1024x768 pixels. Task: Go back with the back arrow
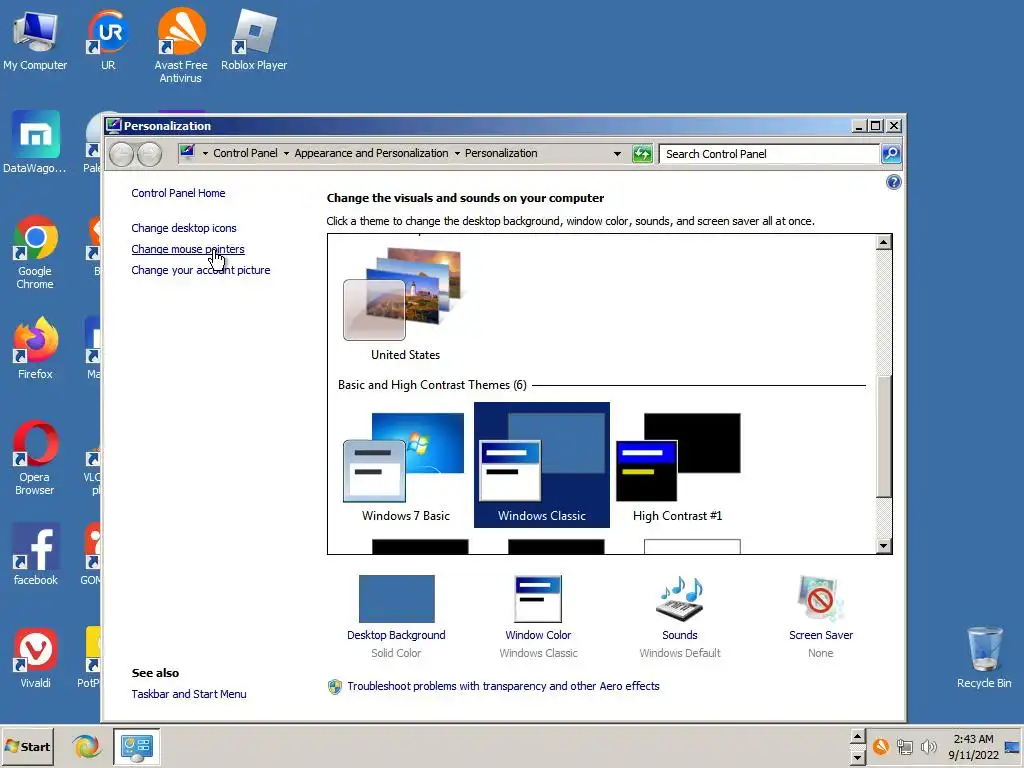click(121, 154)
